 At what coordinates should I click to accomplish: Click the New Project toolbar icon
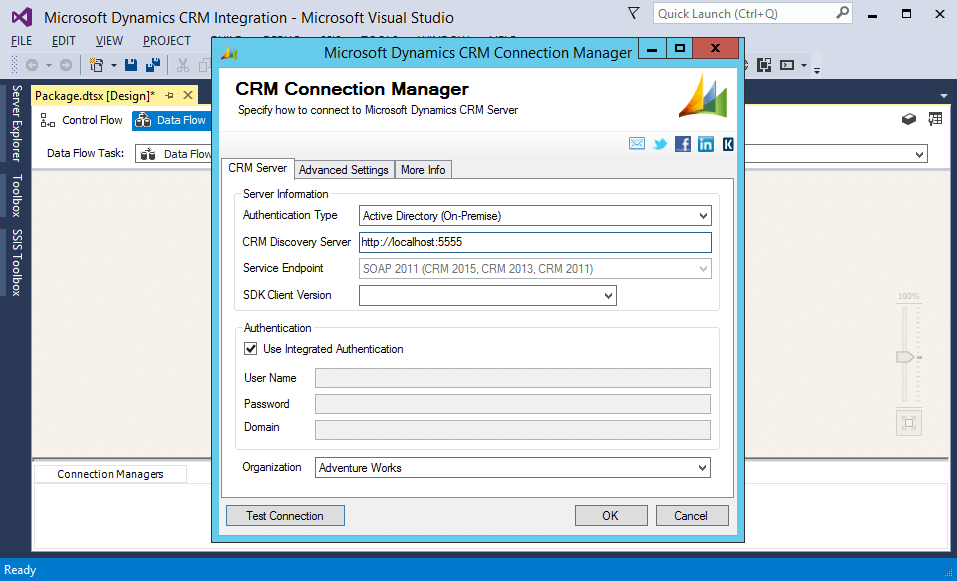click(x=96, y=65)
